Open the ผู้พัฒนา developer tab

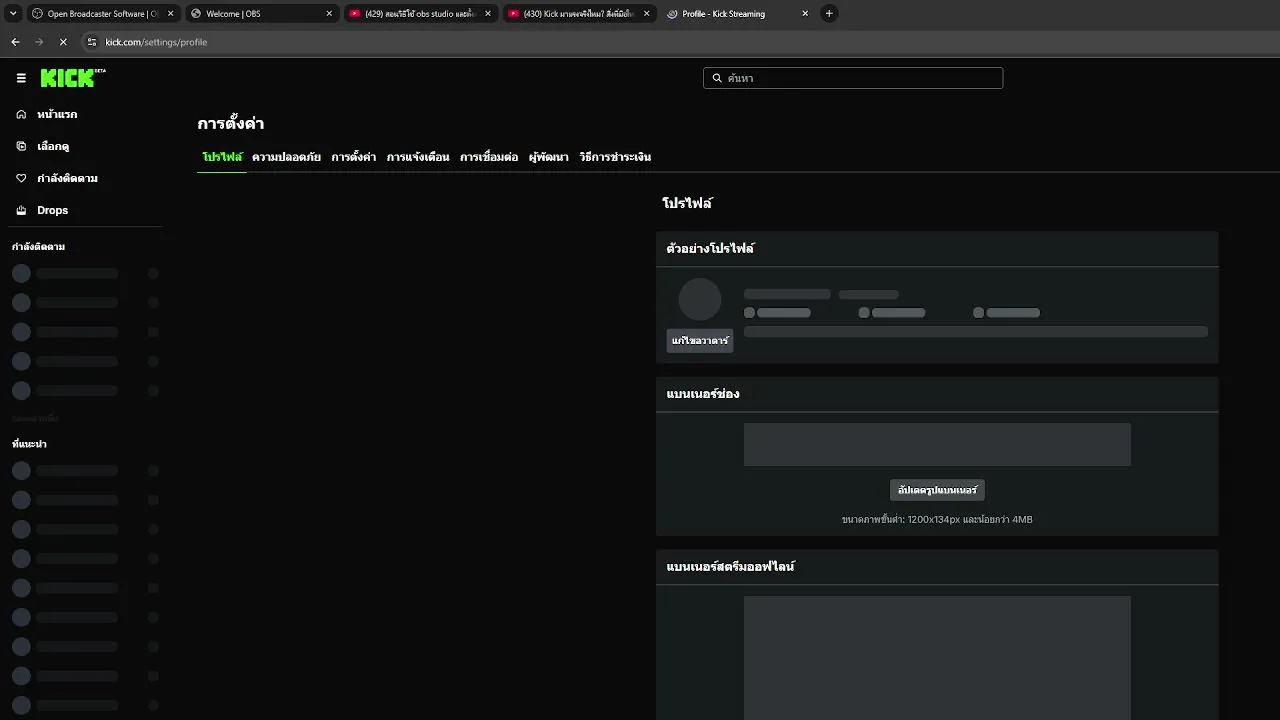pos(548,157)
